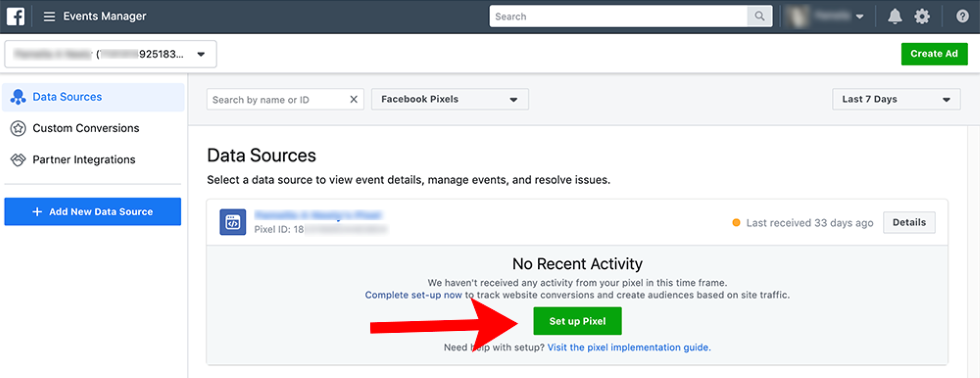Select Data Sources in the sidebar
Viewport: 980px width, 378px height.
94,97
